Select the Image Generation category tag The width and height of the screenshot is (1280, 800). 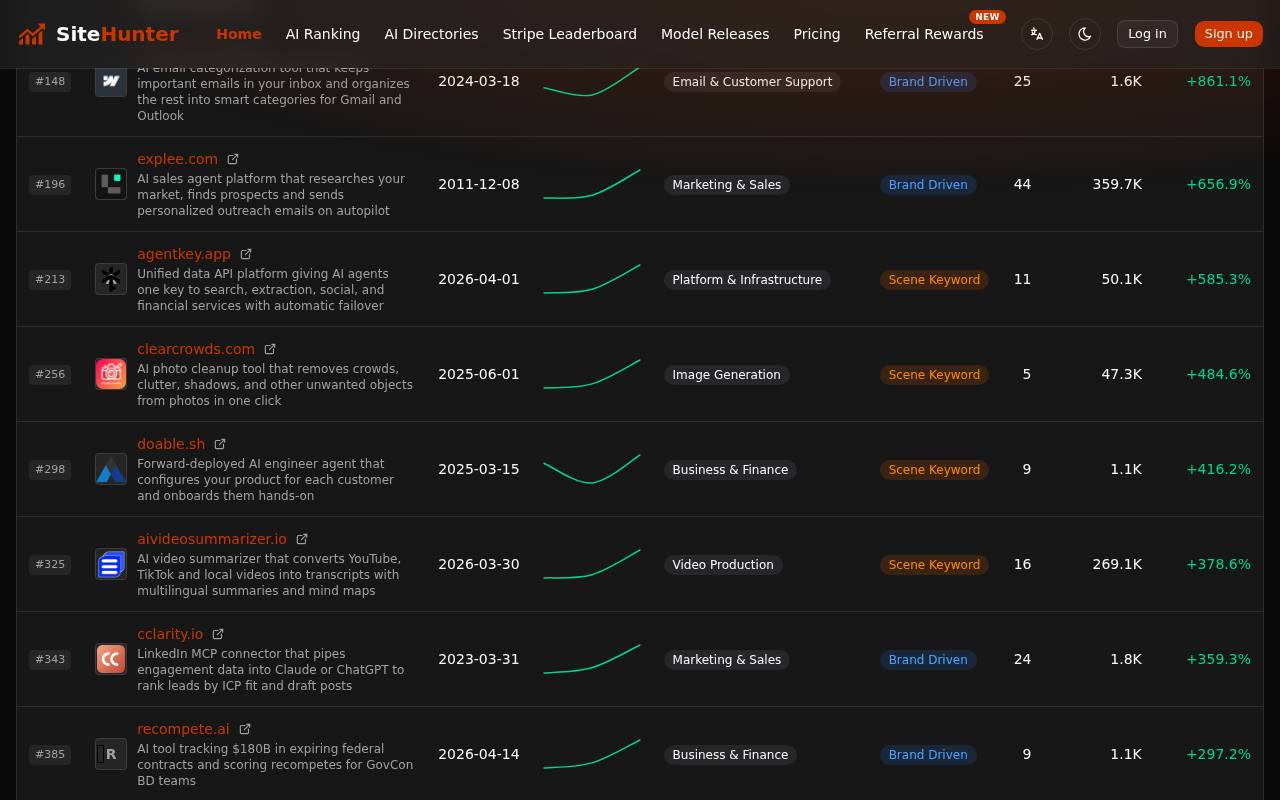click(x=726, y=375)
